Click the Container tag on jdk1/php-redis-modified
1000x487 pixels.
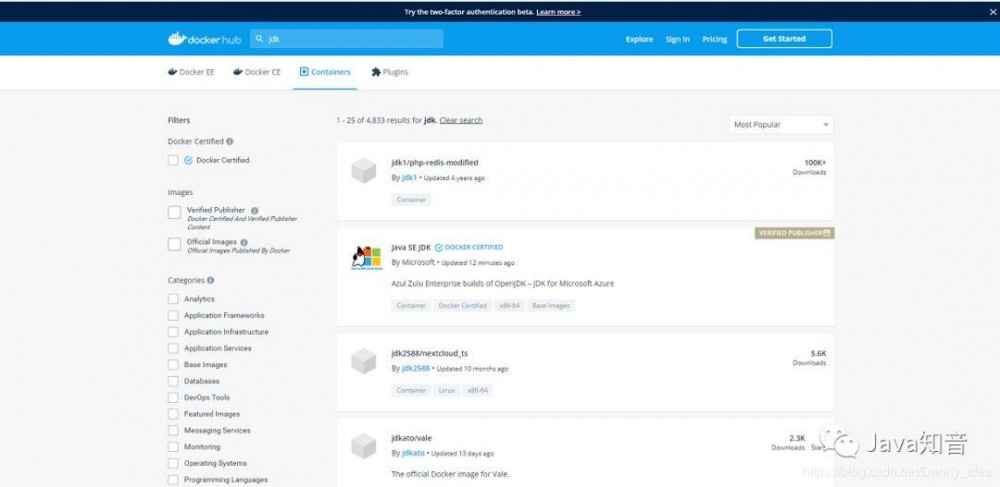411,200
